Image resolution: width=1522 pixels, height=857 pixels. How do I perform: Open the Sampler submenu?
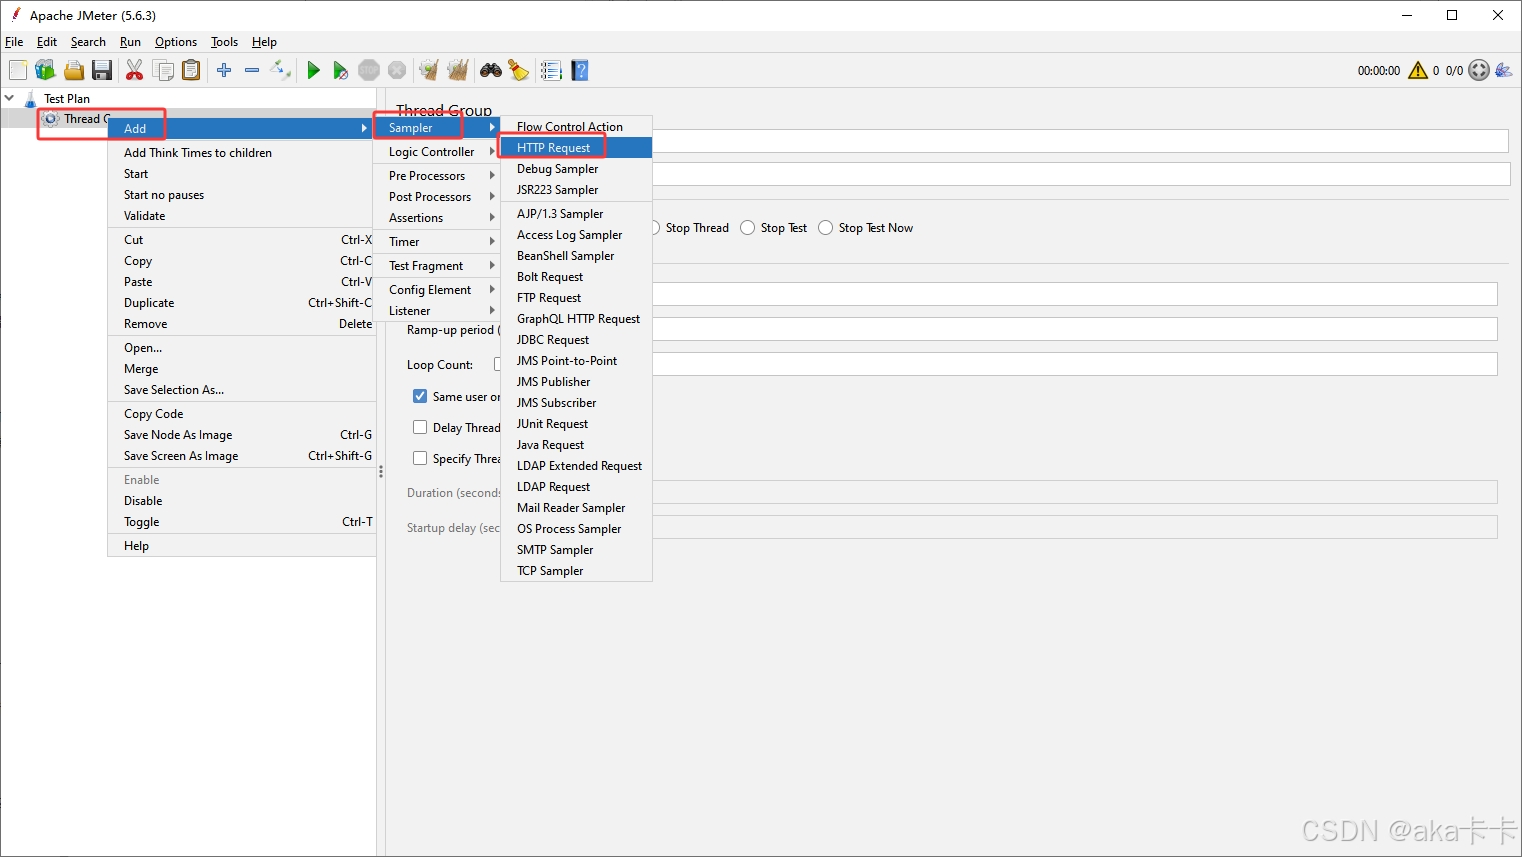[x=437, y=128]
